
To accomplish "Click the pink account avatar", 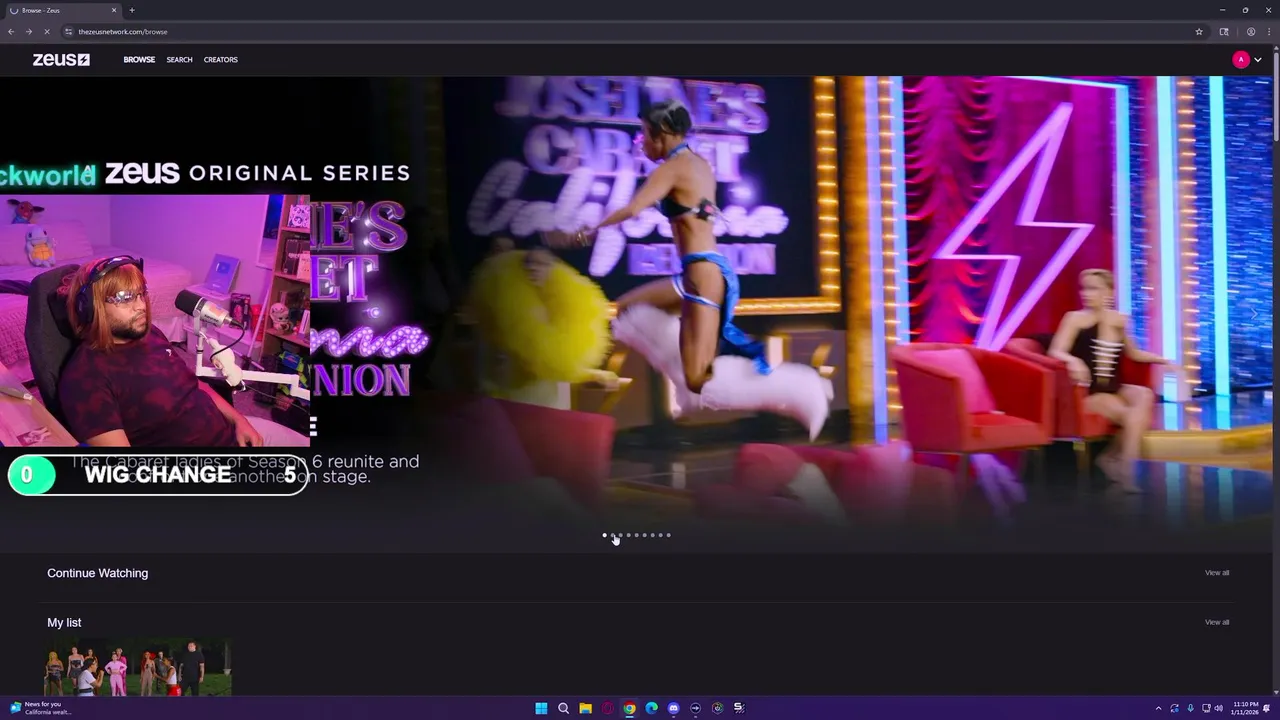I will (x=1241, y=60).
